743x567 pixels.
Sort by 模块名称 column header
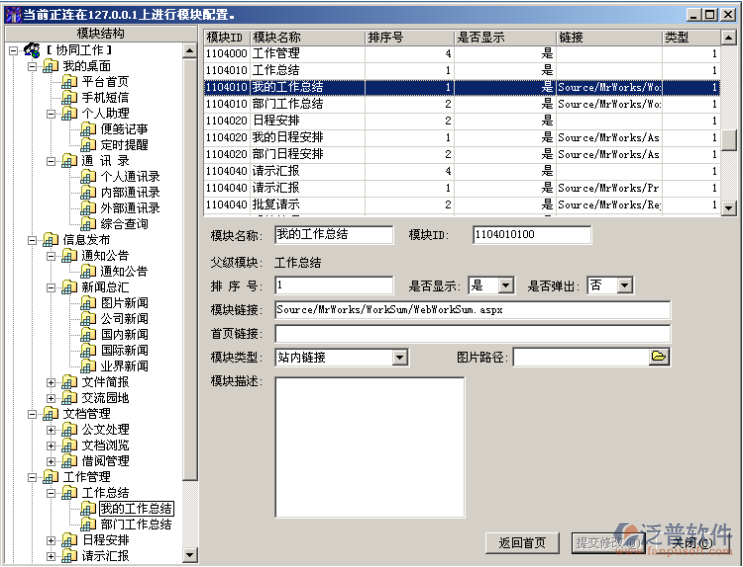point(308,37)
